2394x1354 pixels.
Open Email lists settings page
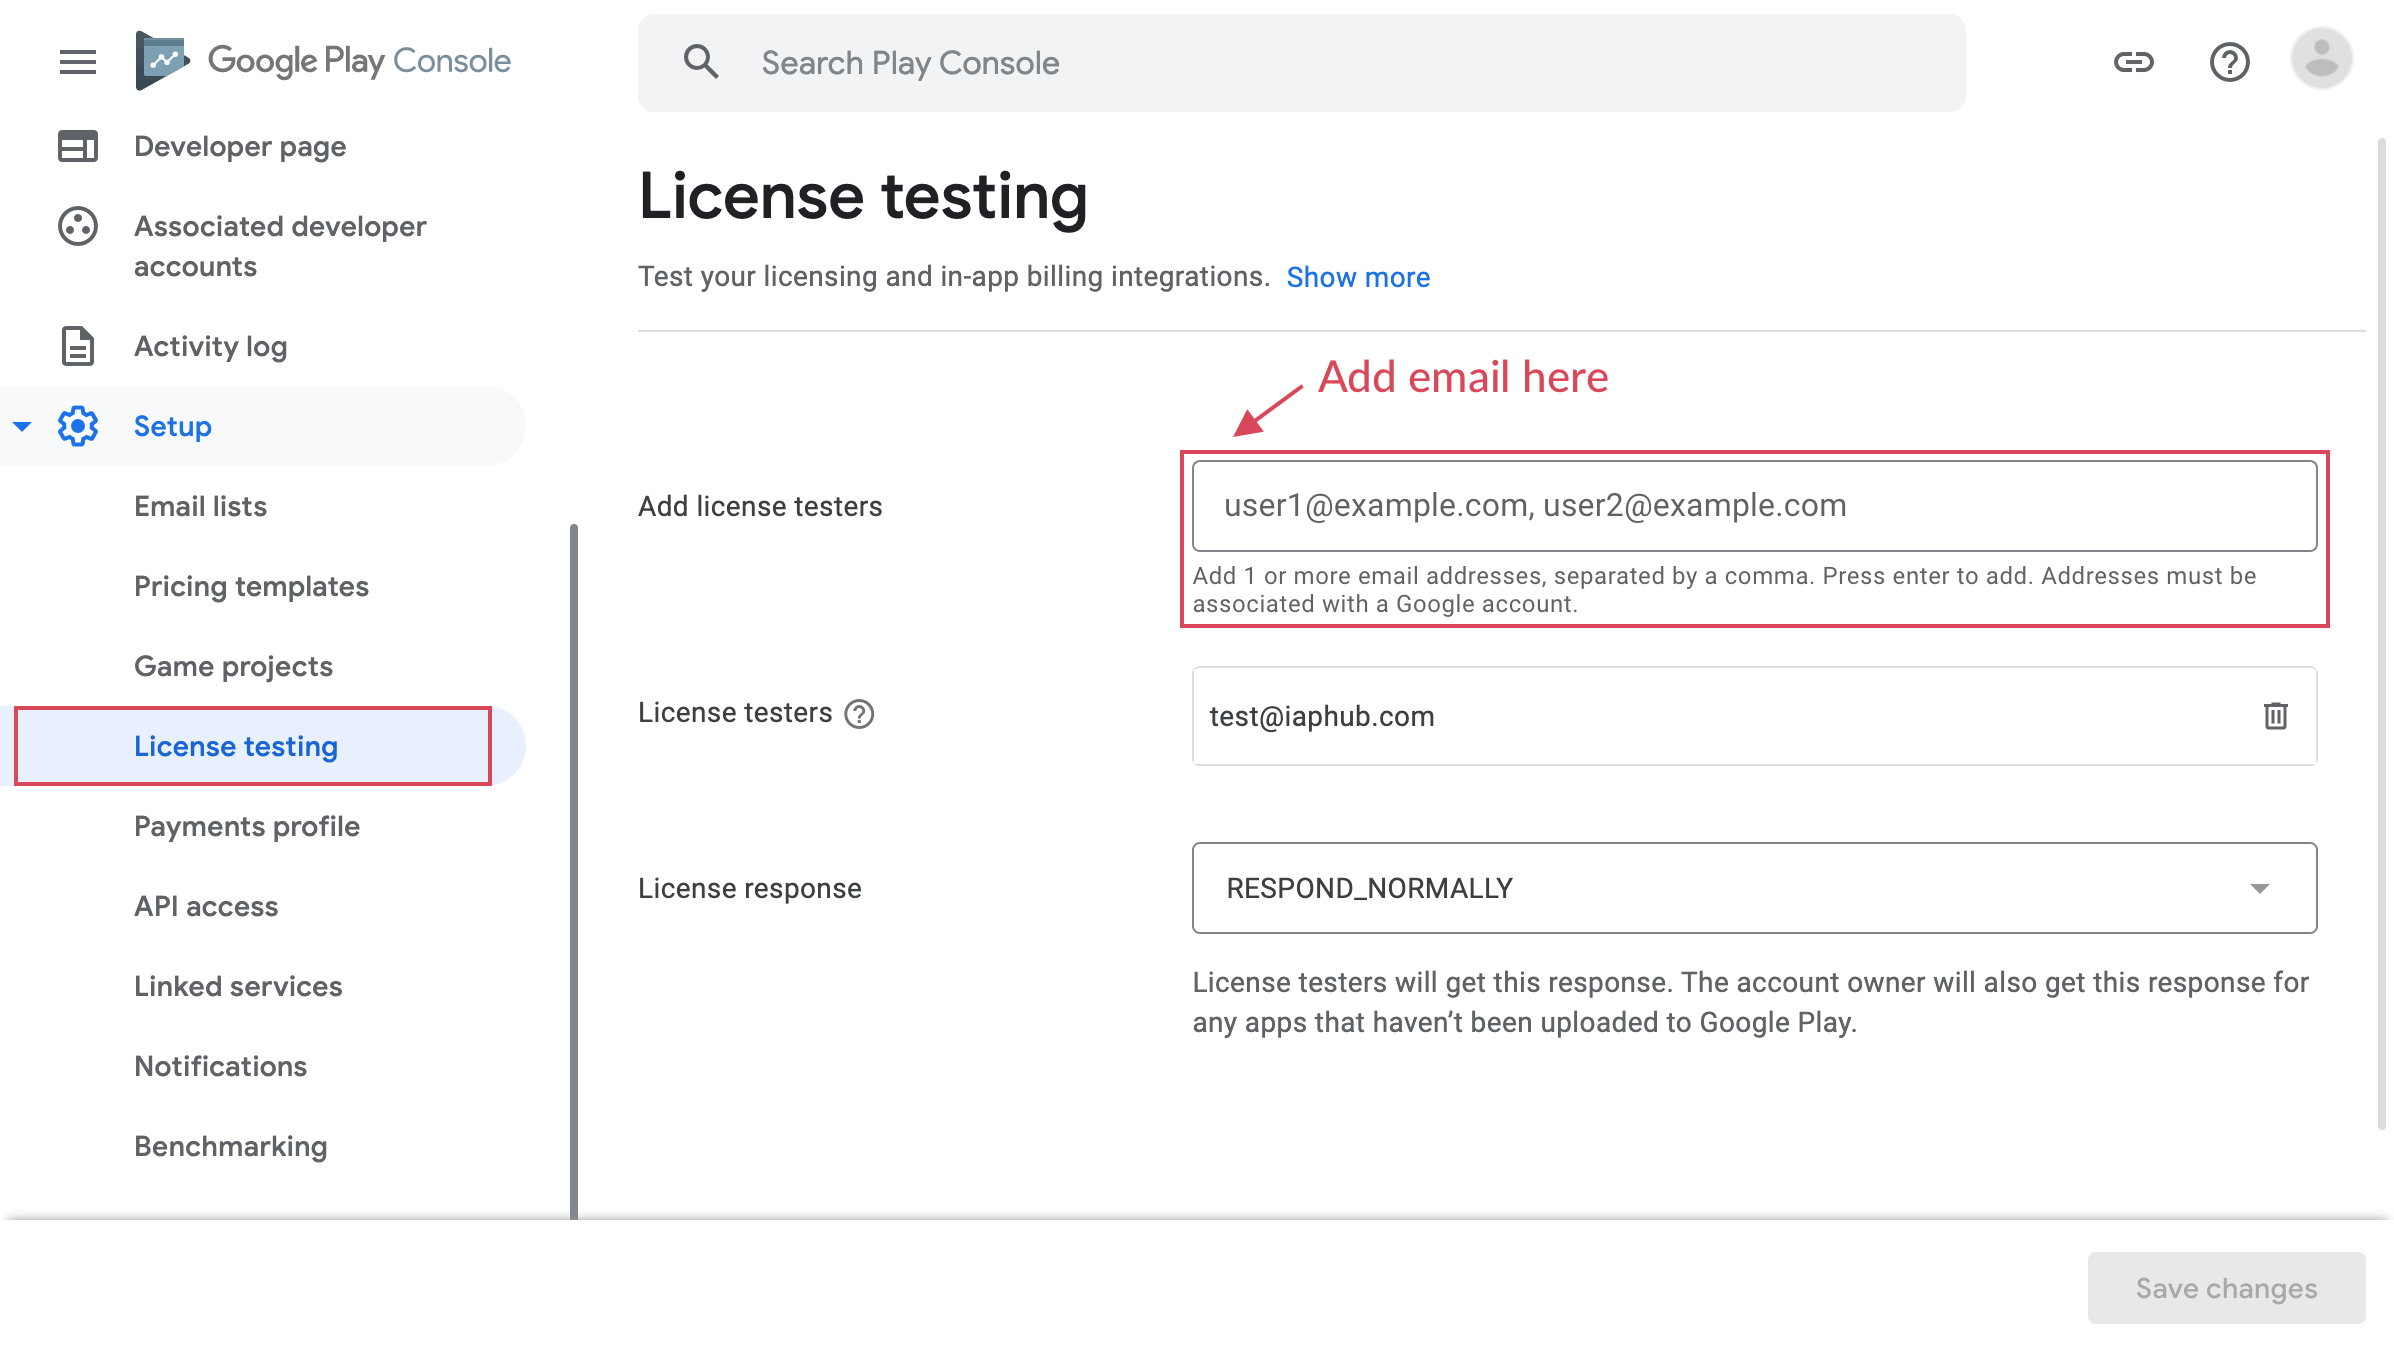(x=200, y=506)
